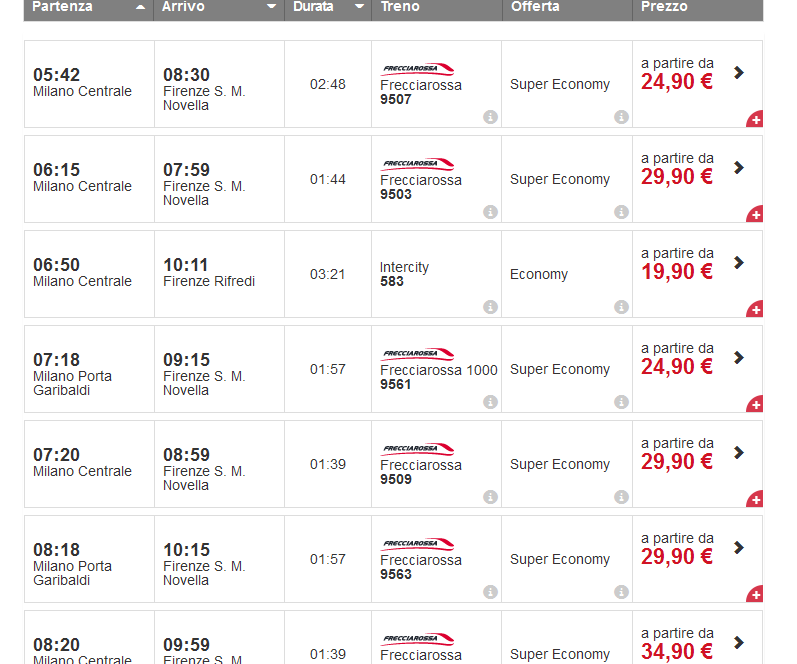
Task: Click info icon for Frecciarossa 9507 train
Action: point(490,117)
